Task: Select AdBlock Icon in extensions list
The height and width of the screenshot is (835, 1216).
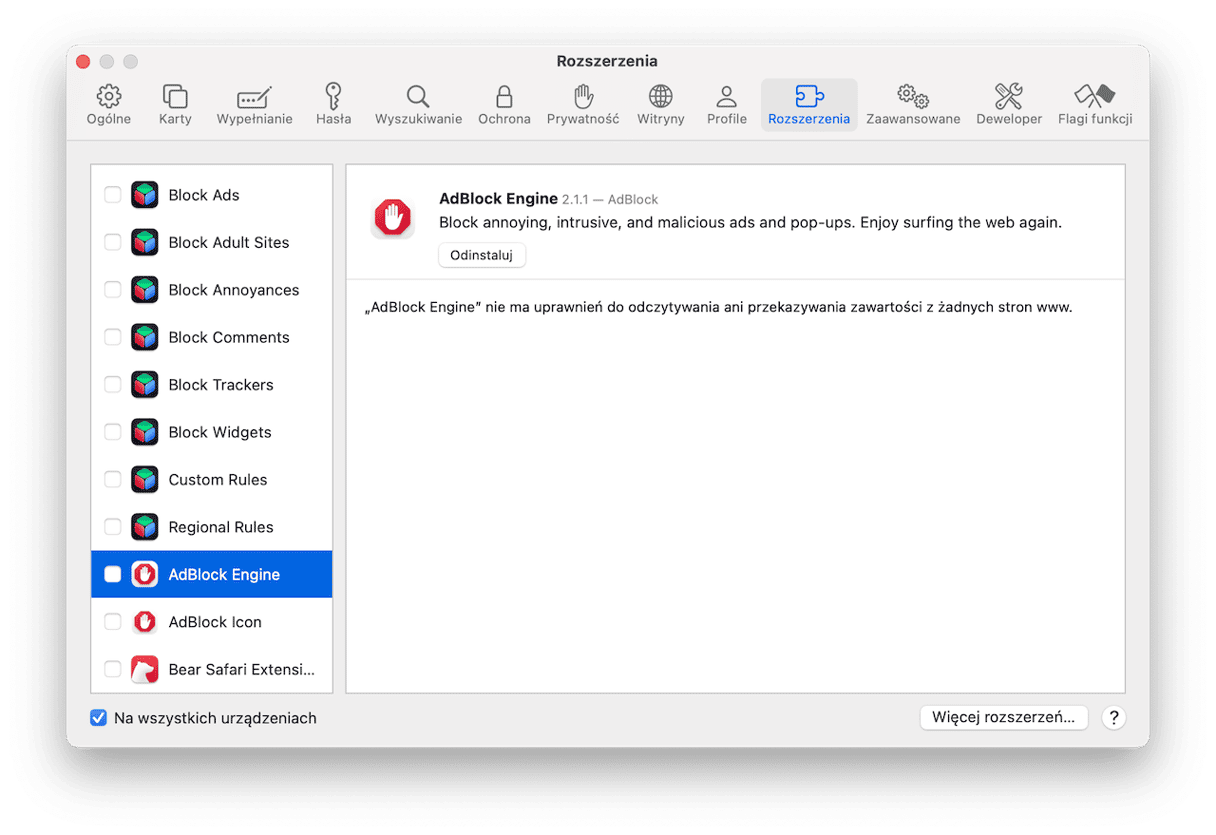Action: 215,622
